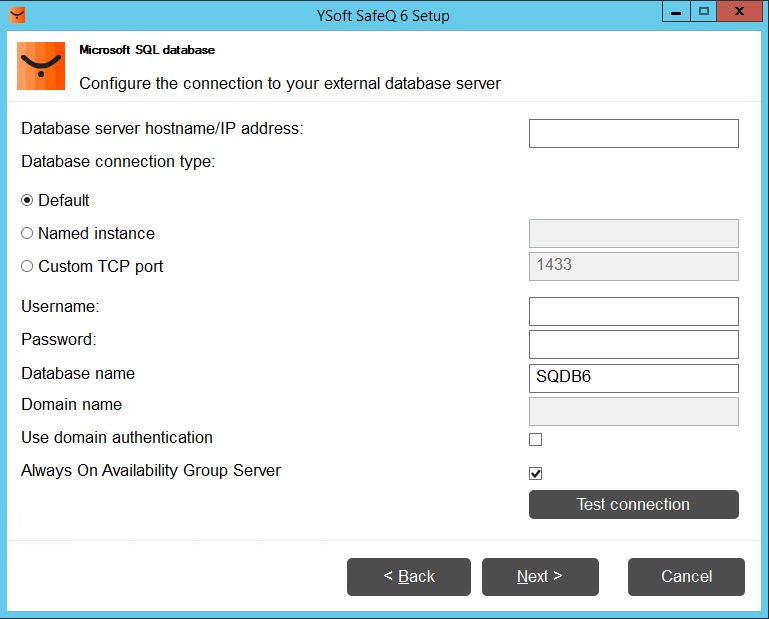Image resolution: width=769 pixels, height=619 pixels.
Task: Click the TCP port field showing 1433
Action: (633, 266)
